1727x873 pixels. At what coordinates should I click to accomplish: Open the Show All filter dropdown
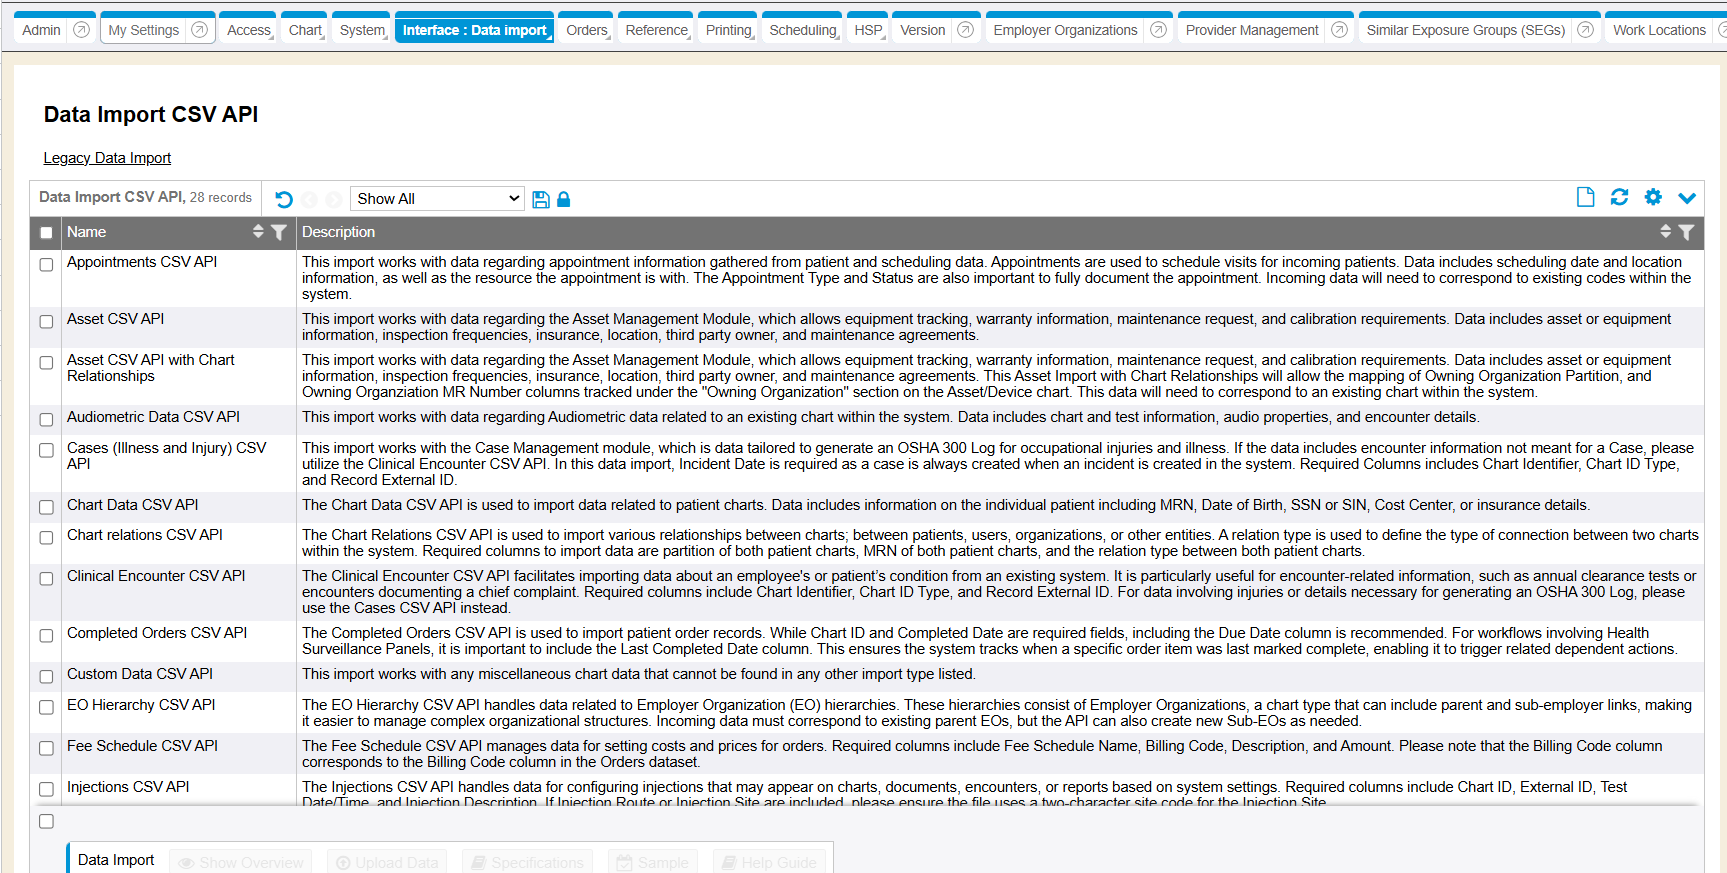(437, 199)
